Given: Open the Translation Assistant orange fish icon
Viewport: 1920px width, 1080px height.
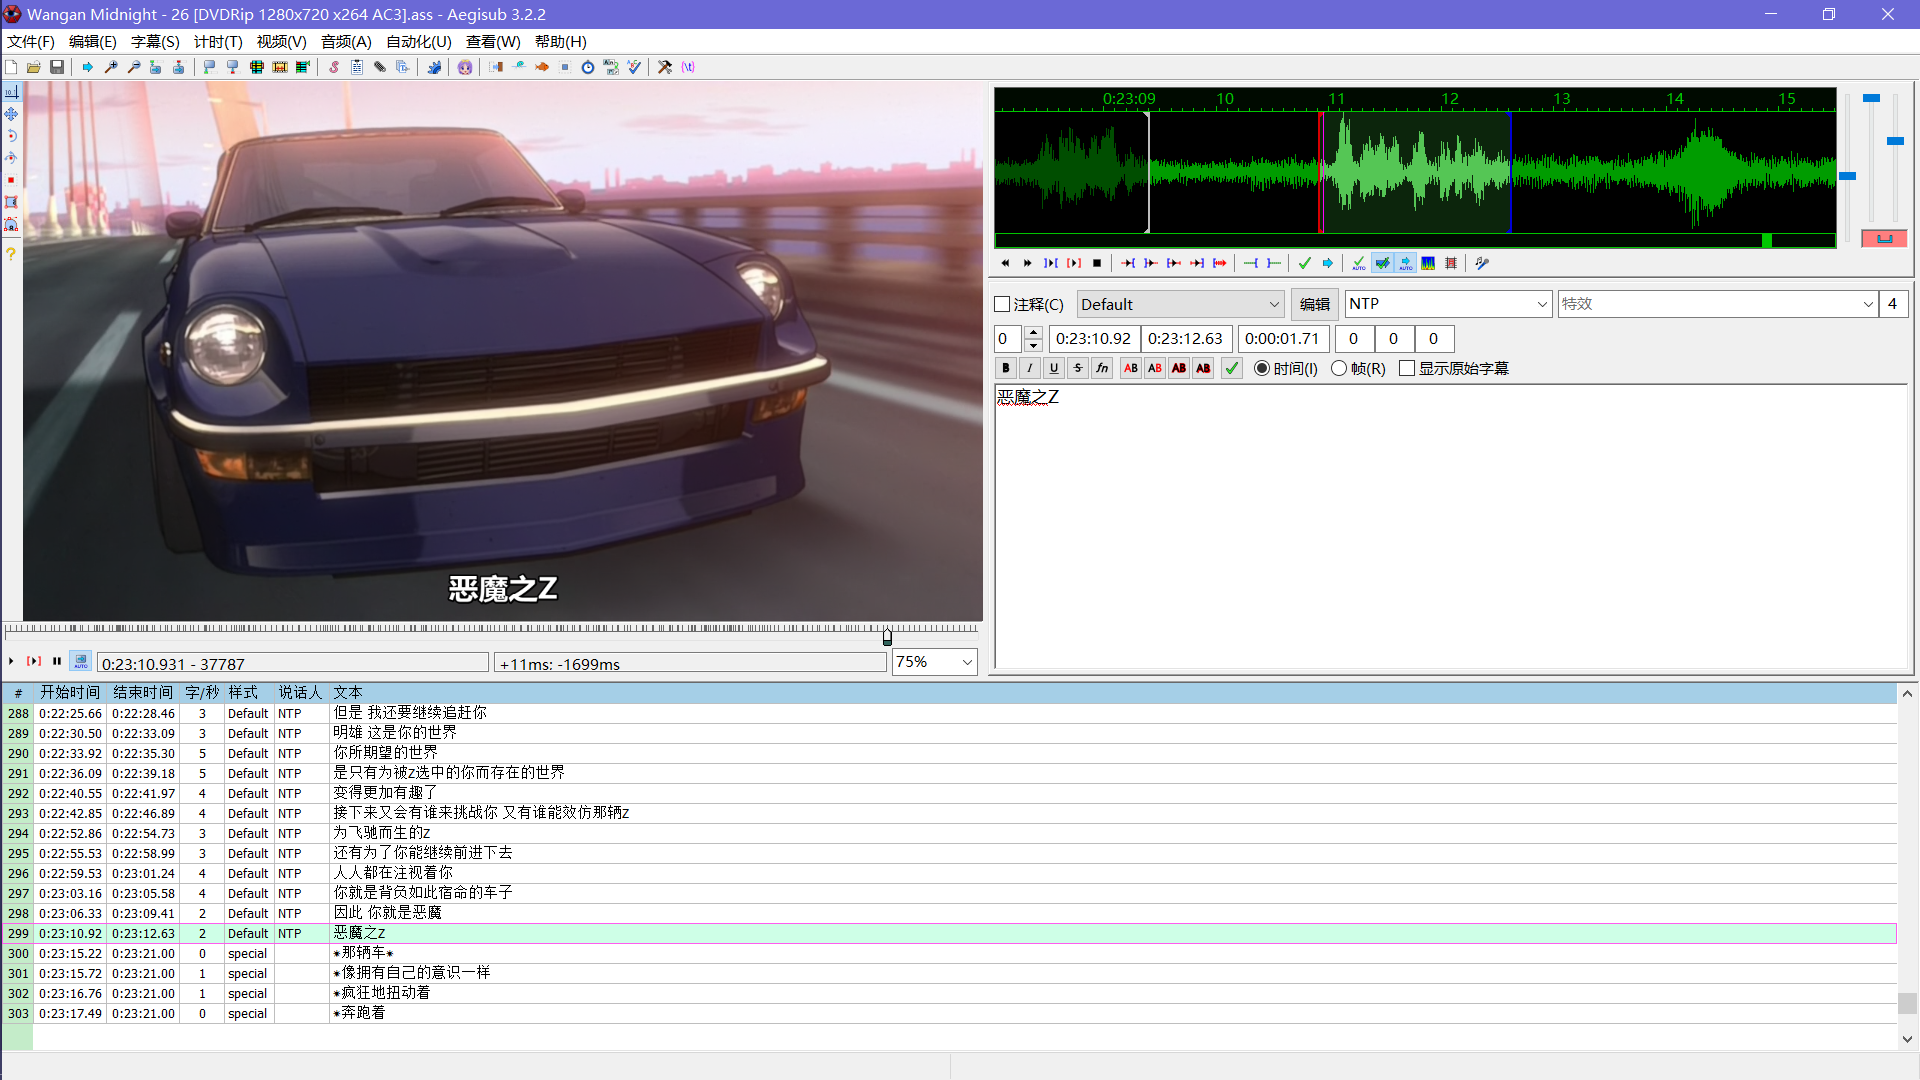Looking at the screenshot, I should (x=542, y=67).
